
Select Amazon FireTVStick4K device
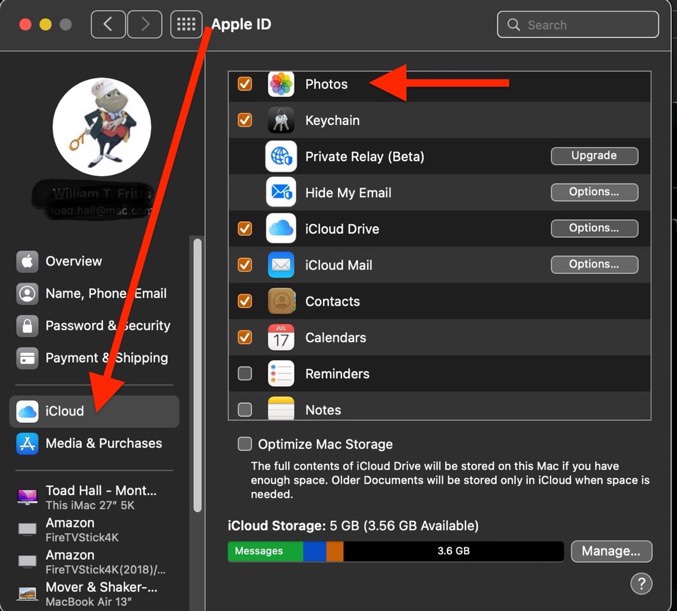coord(94,529)
